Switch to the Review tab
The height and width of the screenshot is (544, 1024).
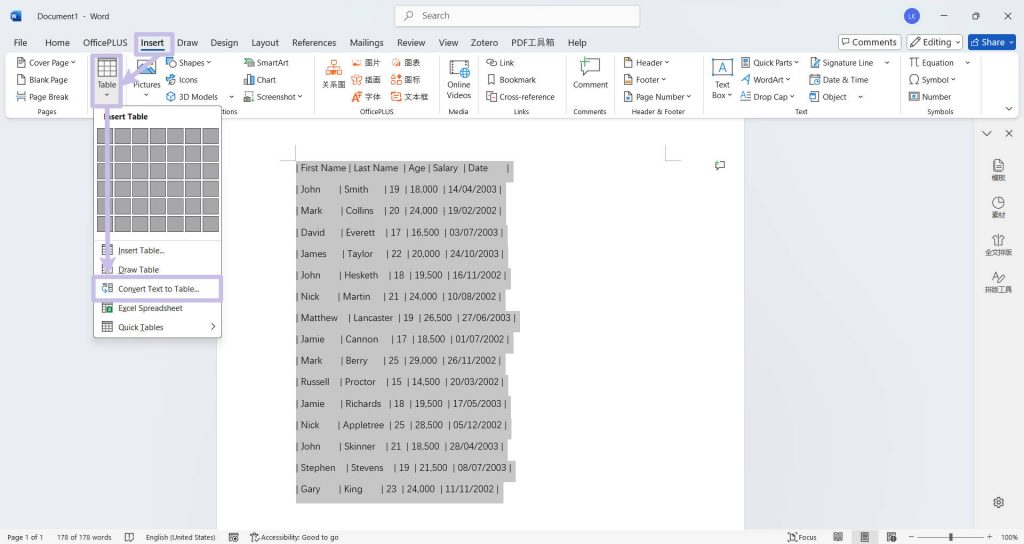tap(411, 42)
